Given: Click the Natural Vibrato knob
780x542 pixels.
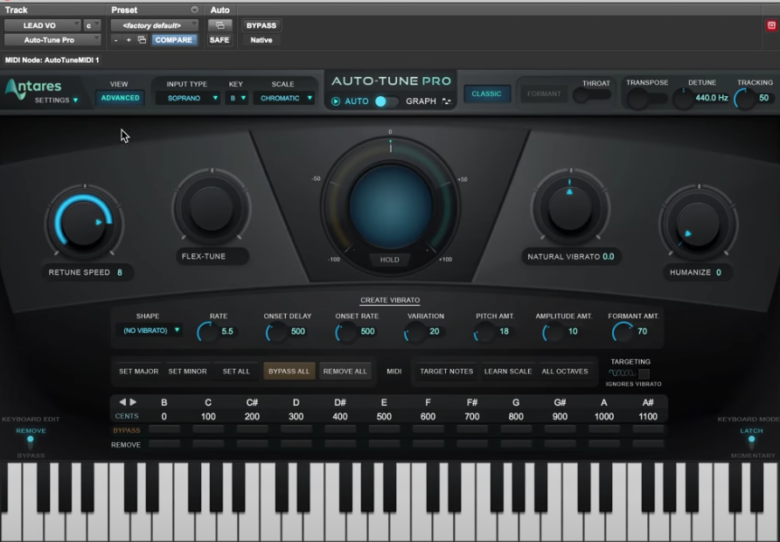Looking at the screenshot, I should (x=570, y=207).
